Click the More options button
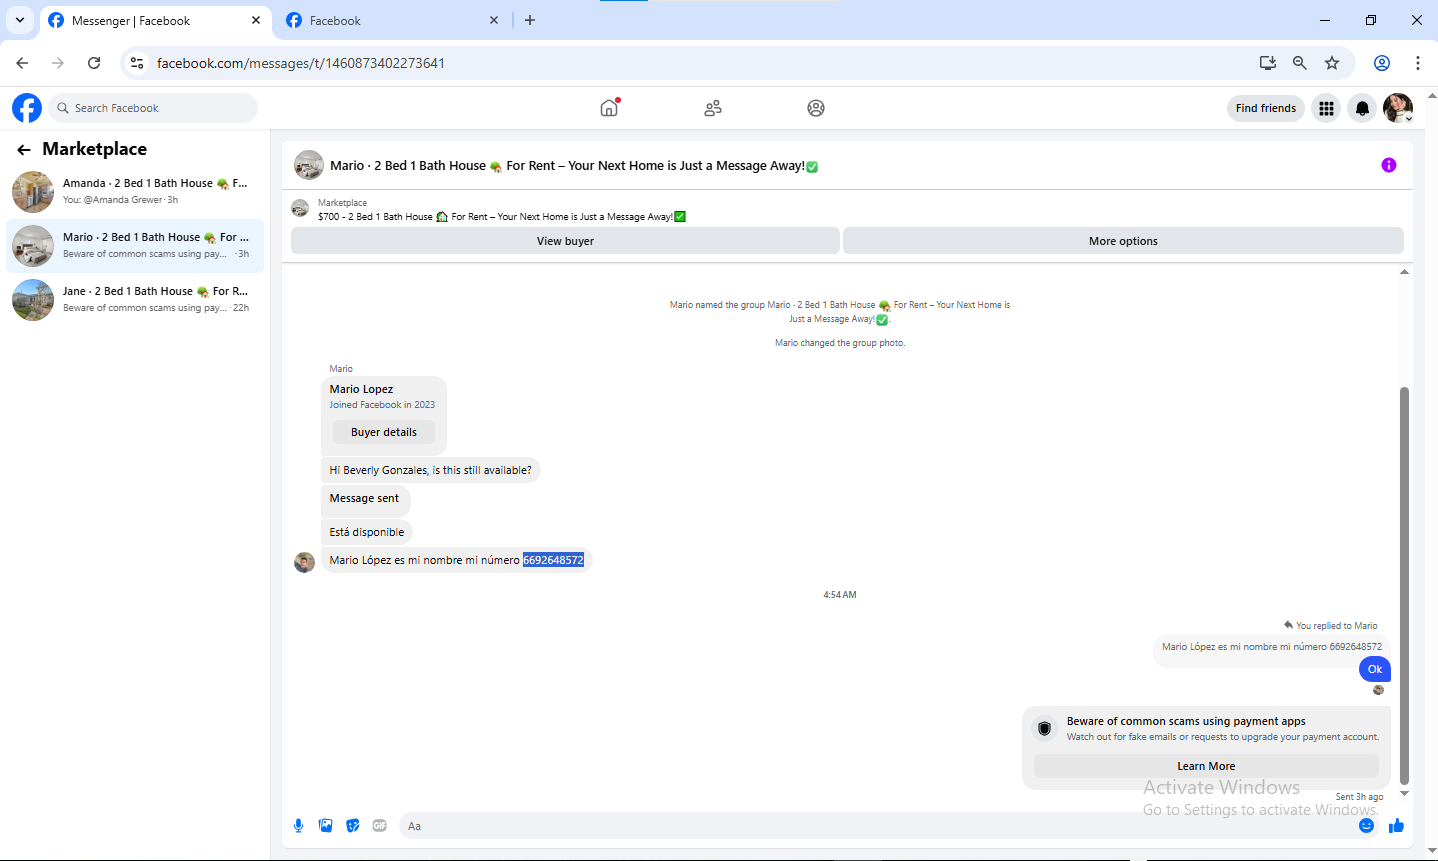This screenshot has height=861, width=1438. pyautogui.click(x=1123, y=241)
